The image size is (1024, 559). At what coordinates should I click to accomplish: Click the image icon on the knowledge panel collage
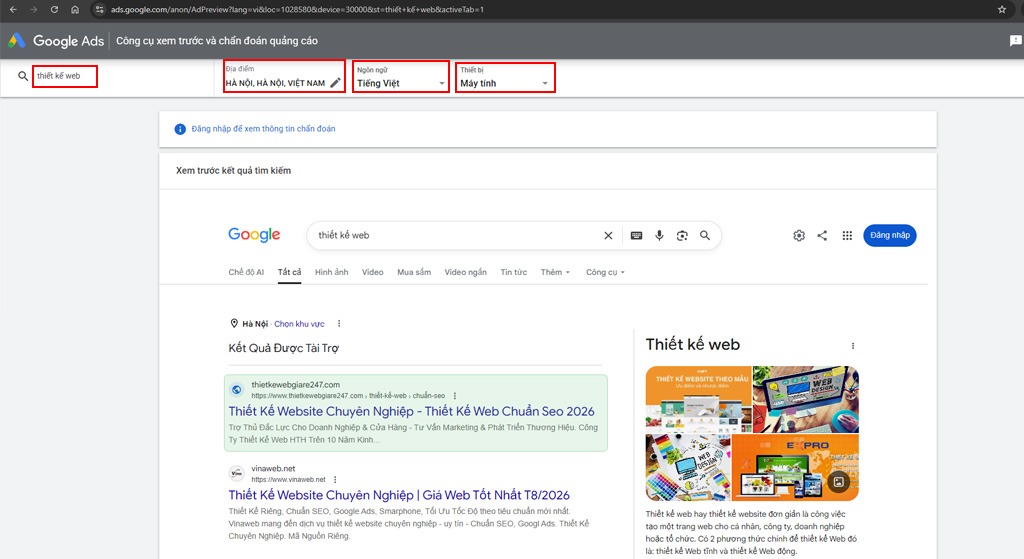pyautogui.click(x=839, y=482)
